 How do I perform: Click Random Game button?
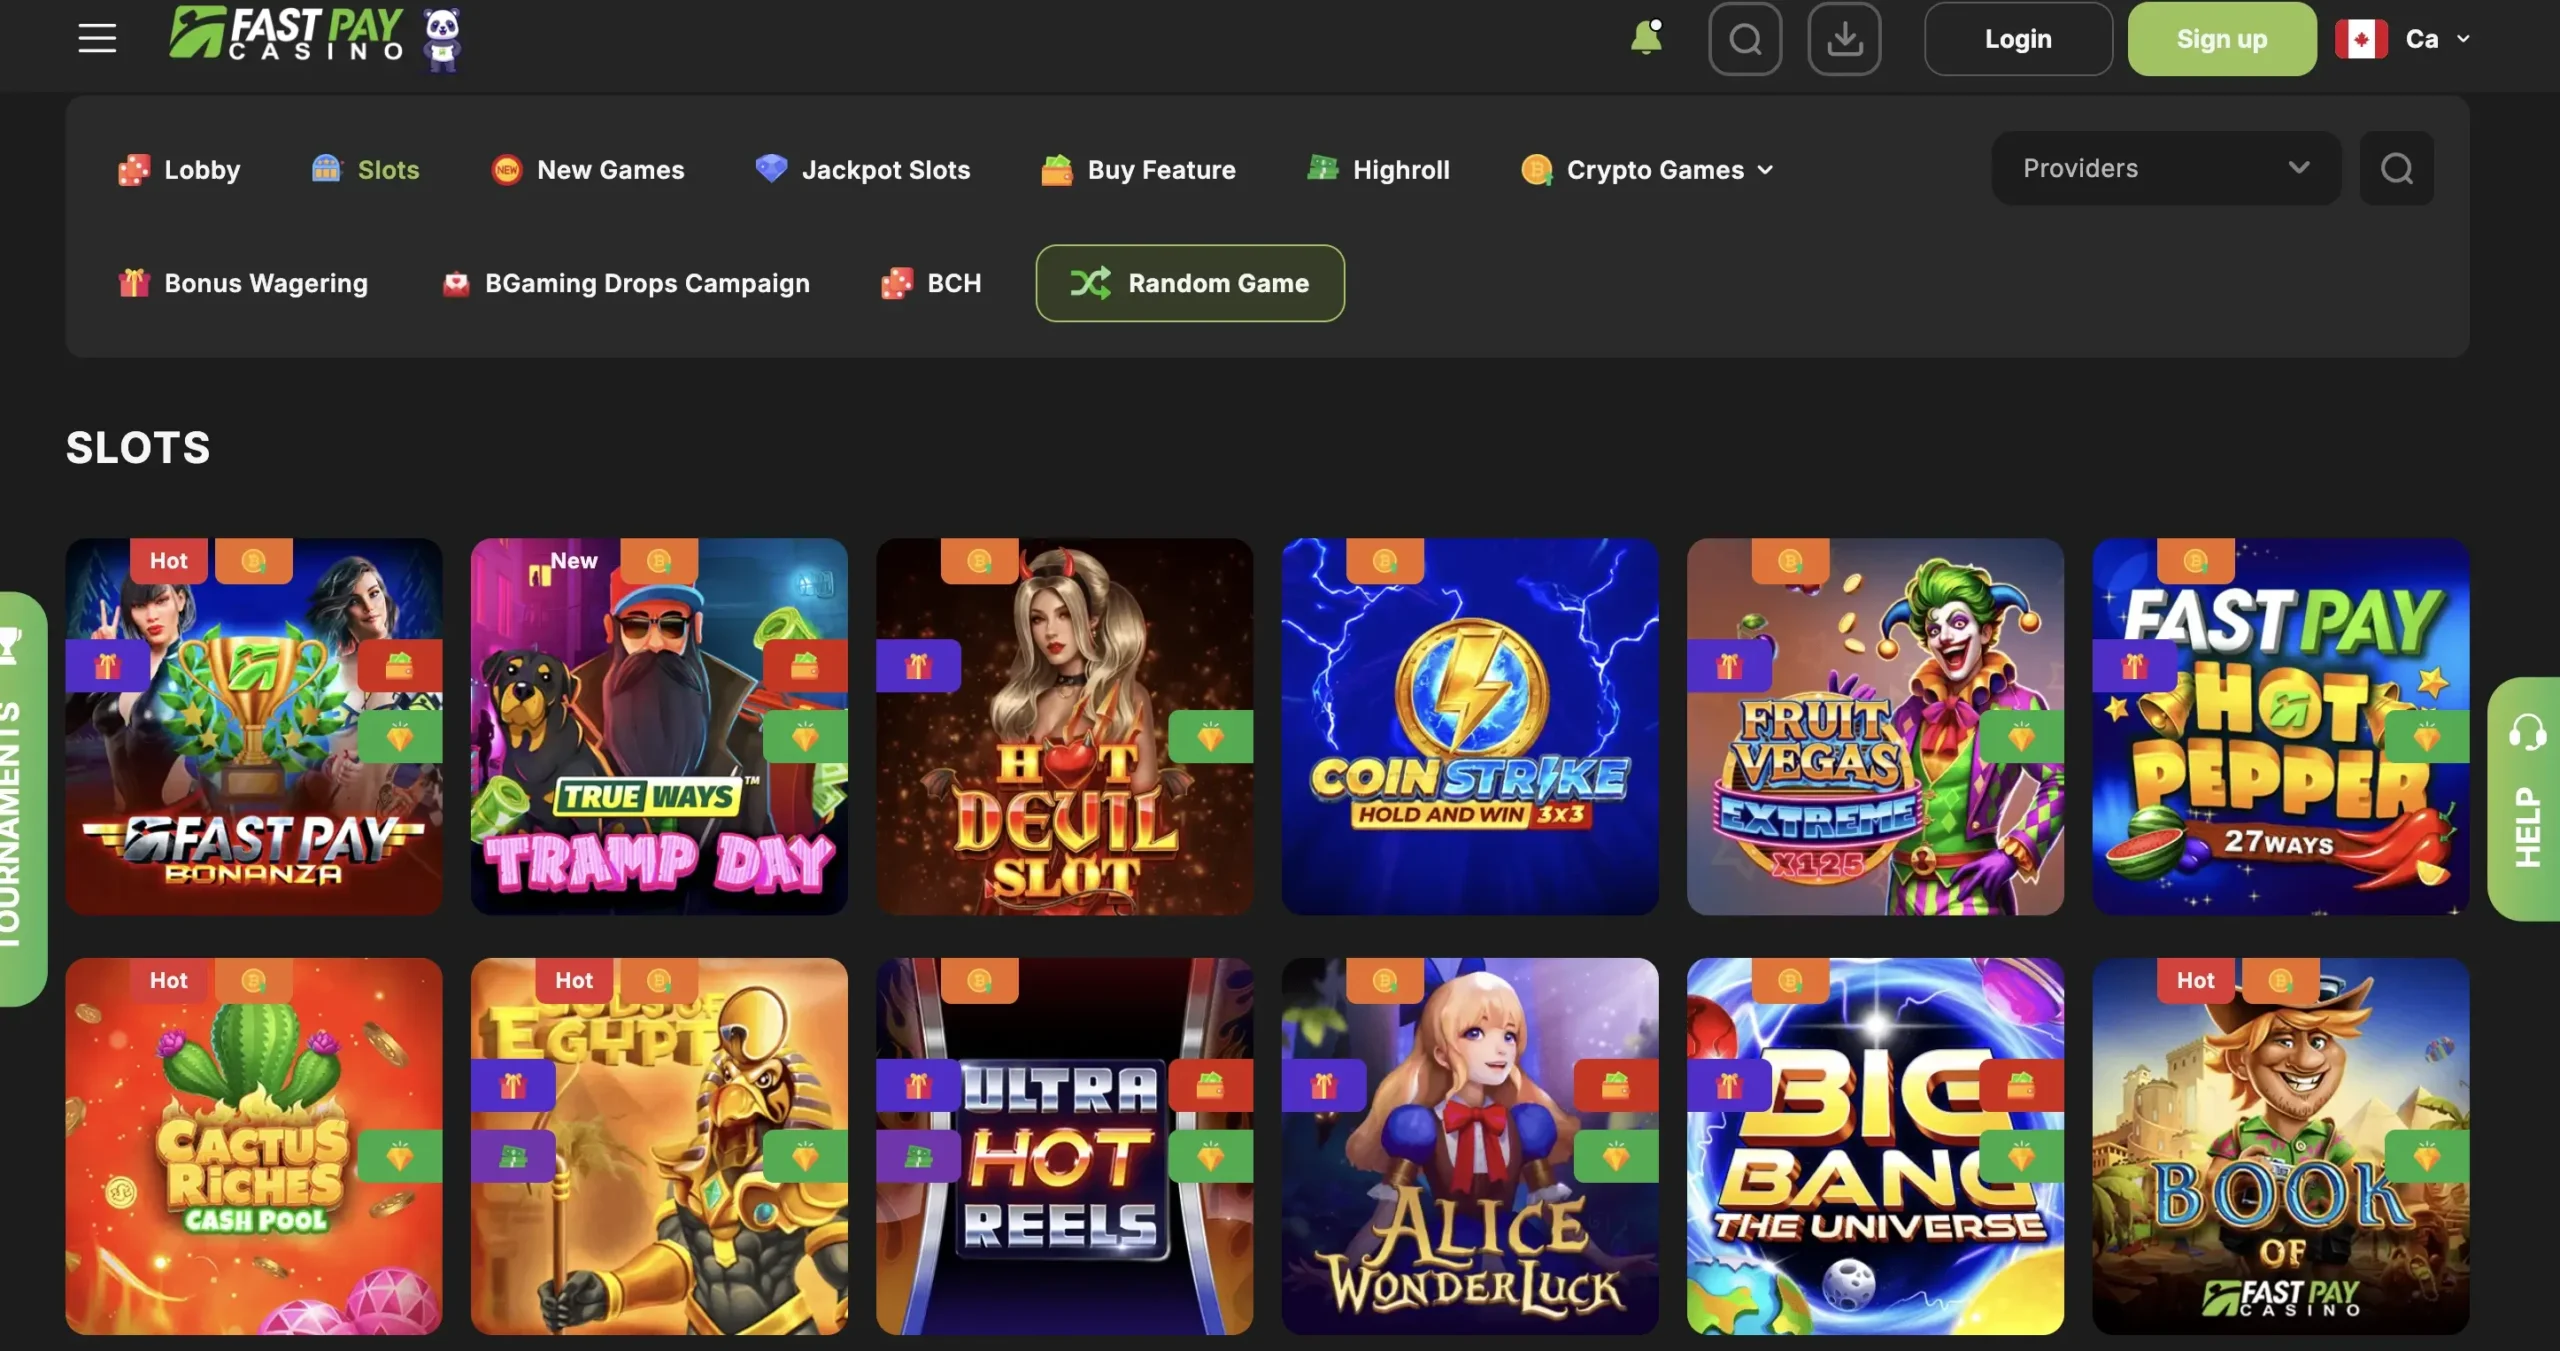[x=1190, y=283]
